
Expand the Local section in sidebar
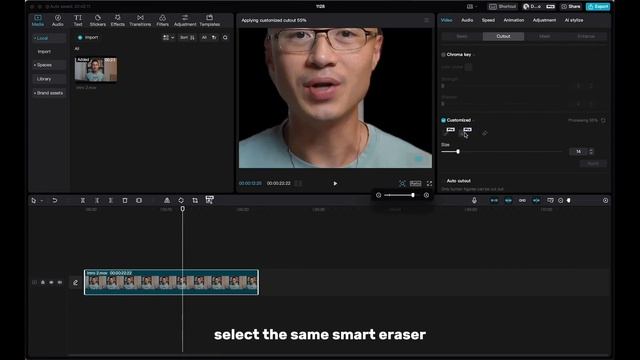coord(49,38)
